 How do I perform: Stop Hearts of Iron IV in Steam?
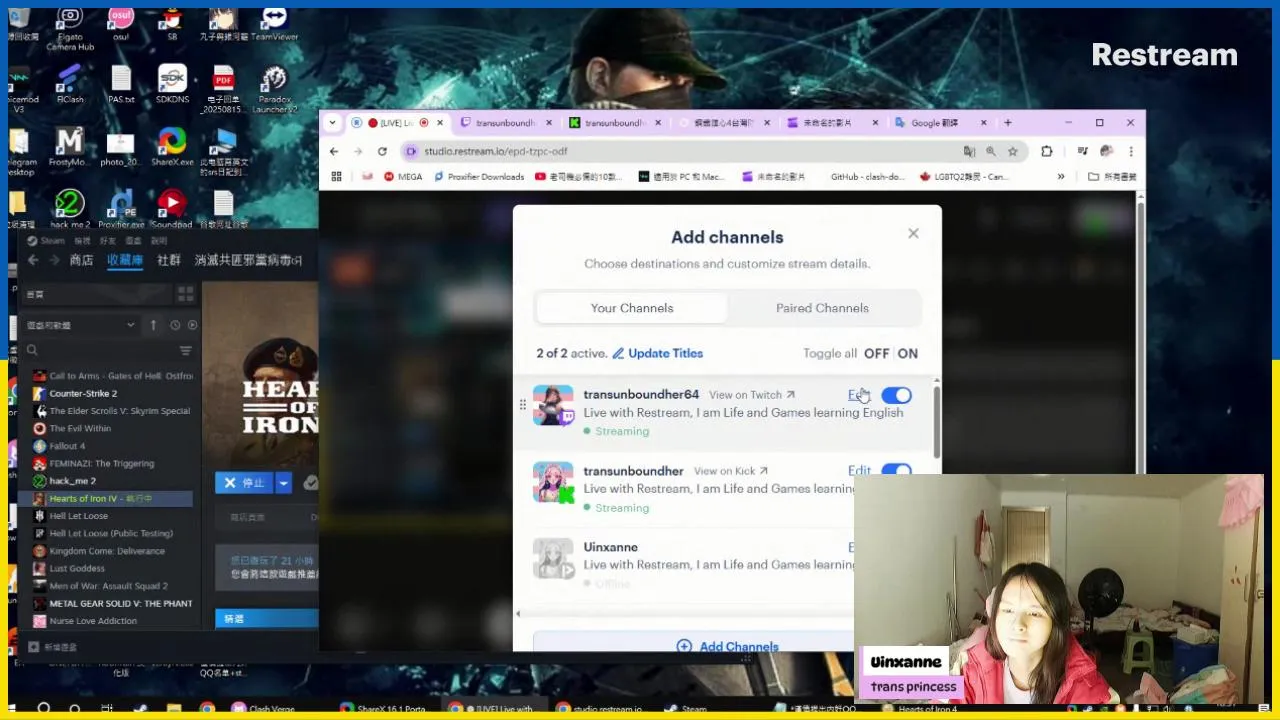click(244, 483)
